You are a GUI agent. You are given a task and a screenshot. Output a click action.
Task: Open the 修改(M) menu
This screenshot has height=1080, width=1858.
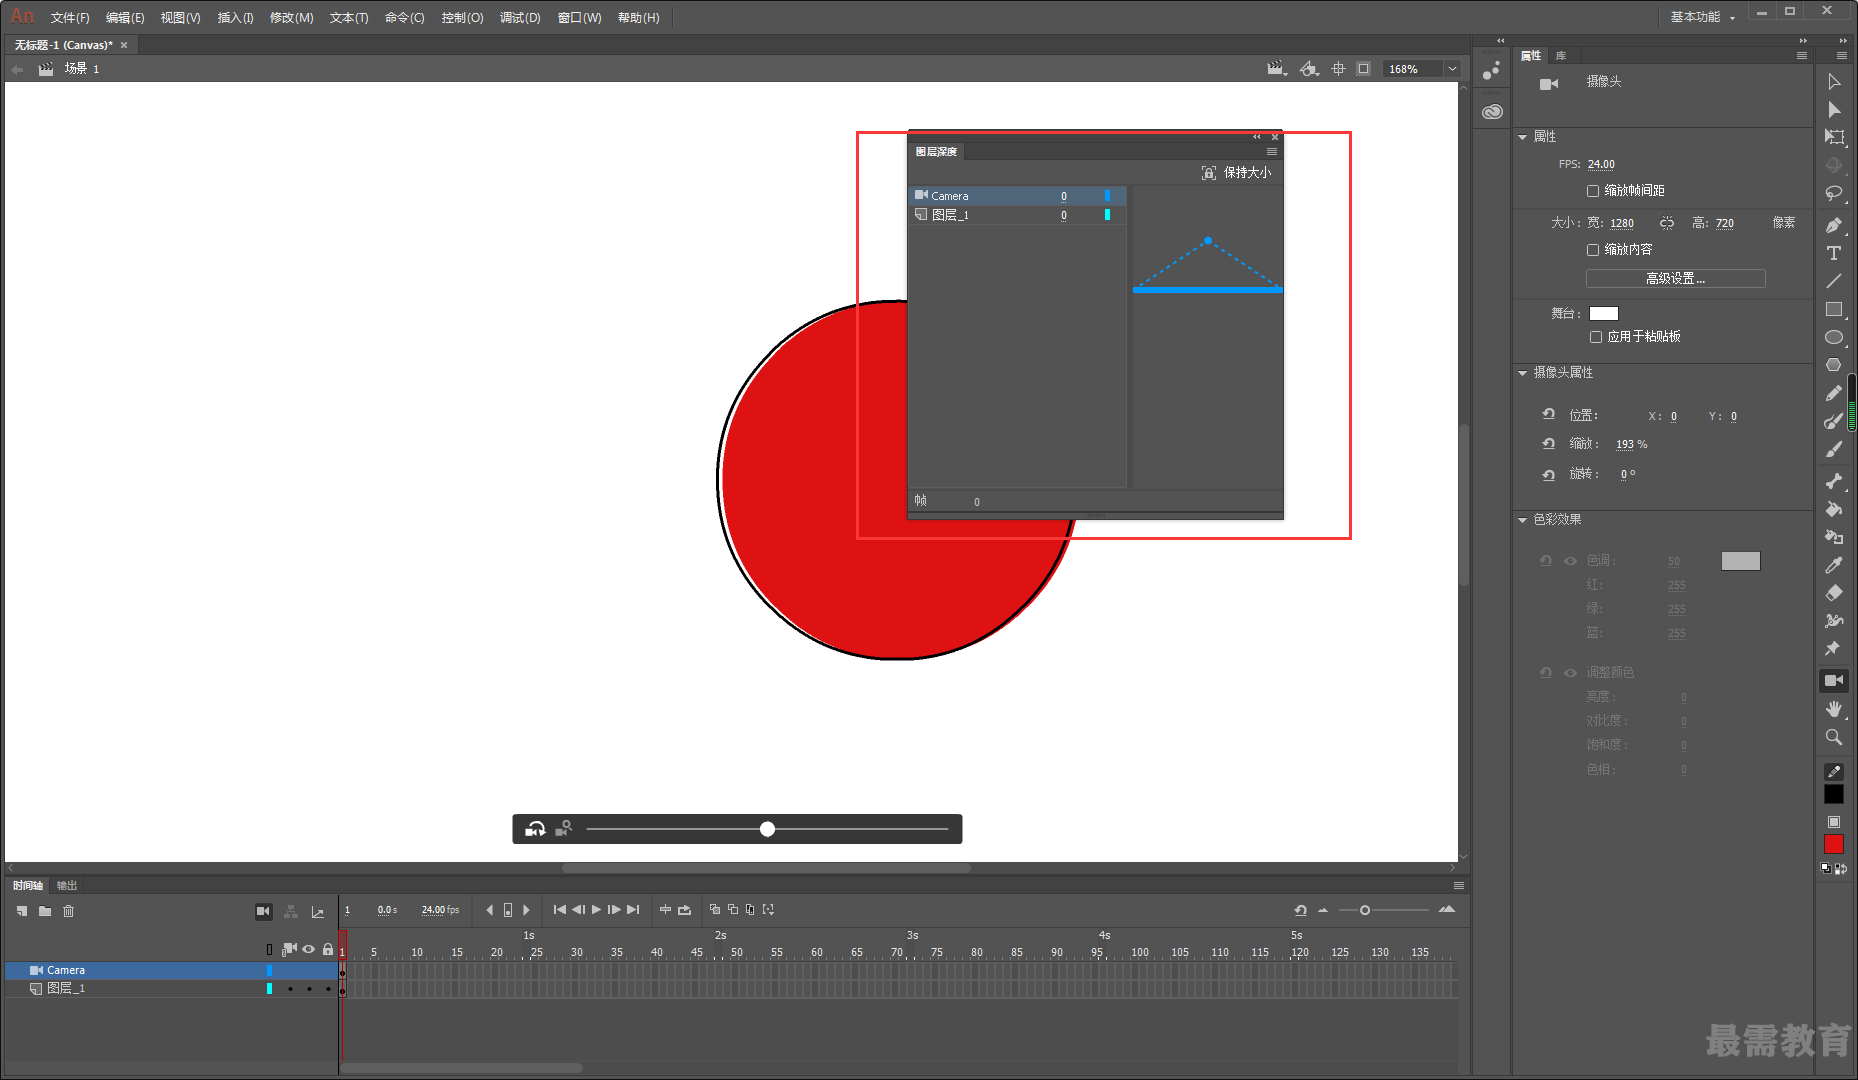click(292, 18)
